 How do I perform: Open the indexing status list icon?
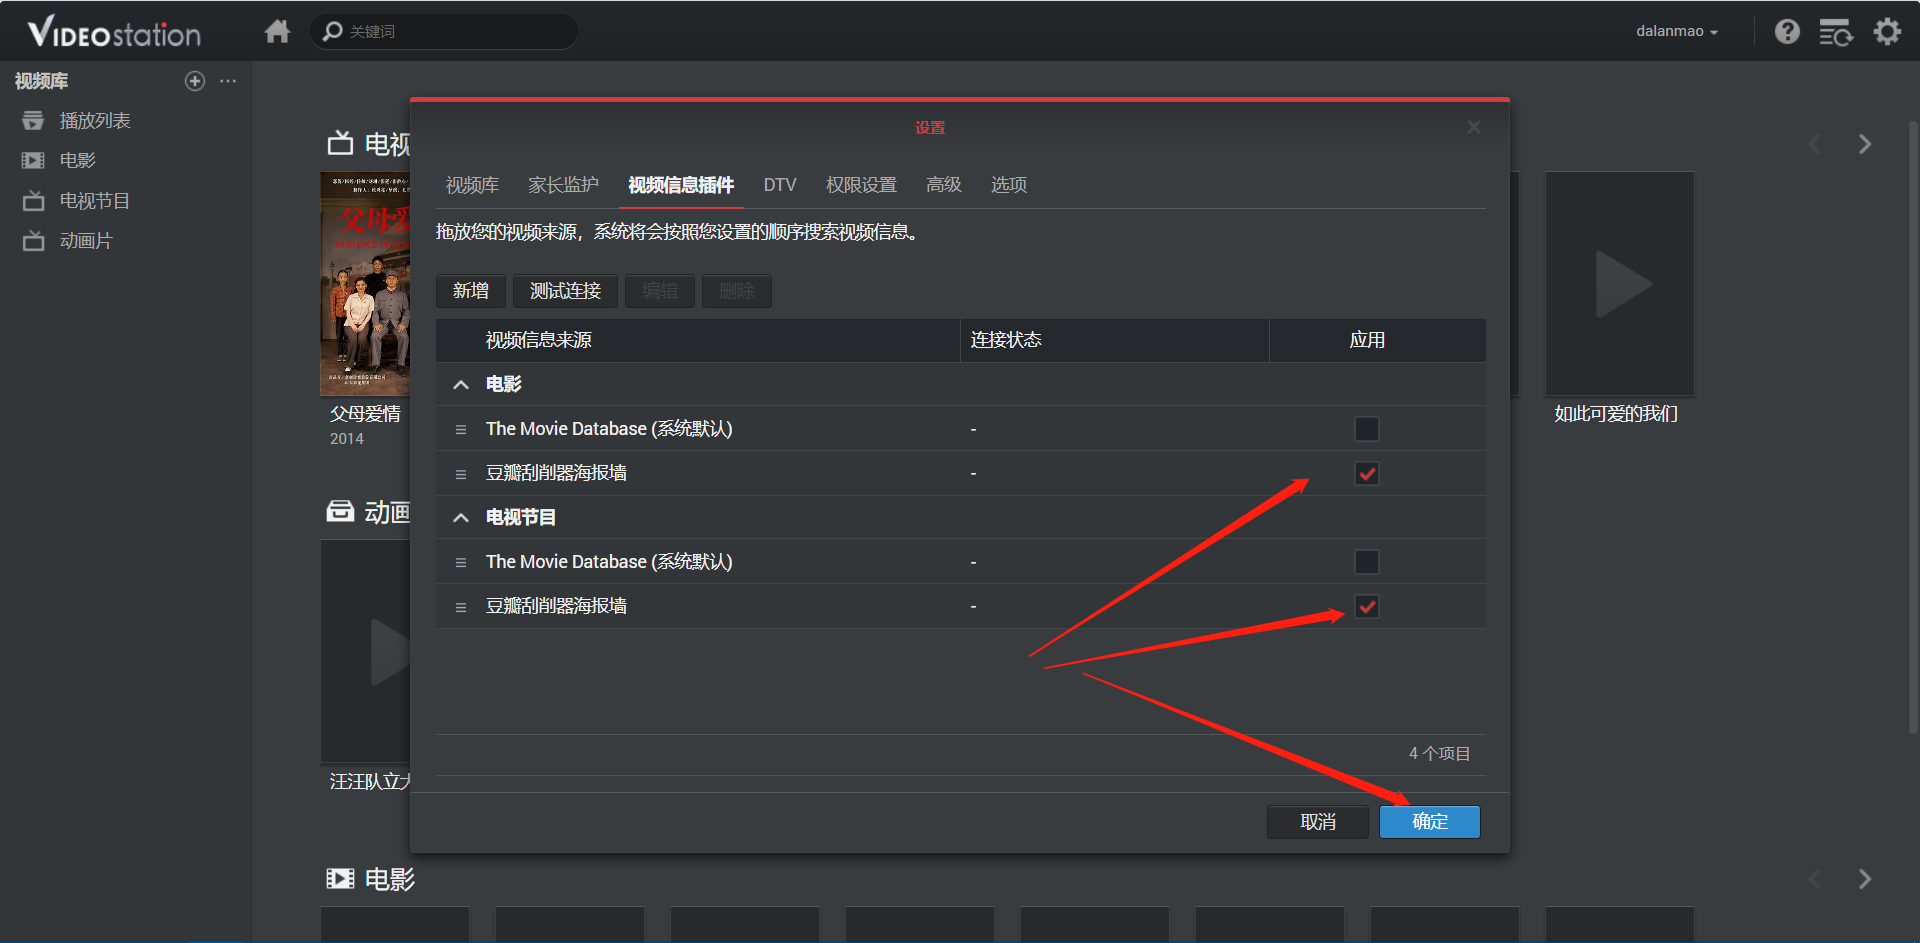(1835, 32)
